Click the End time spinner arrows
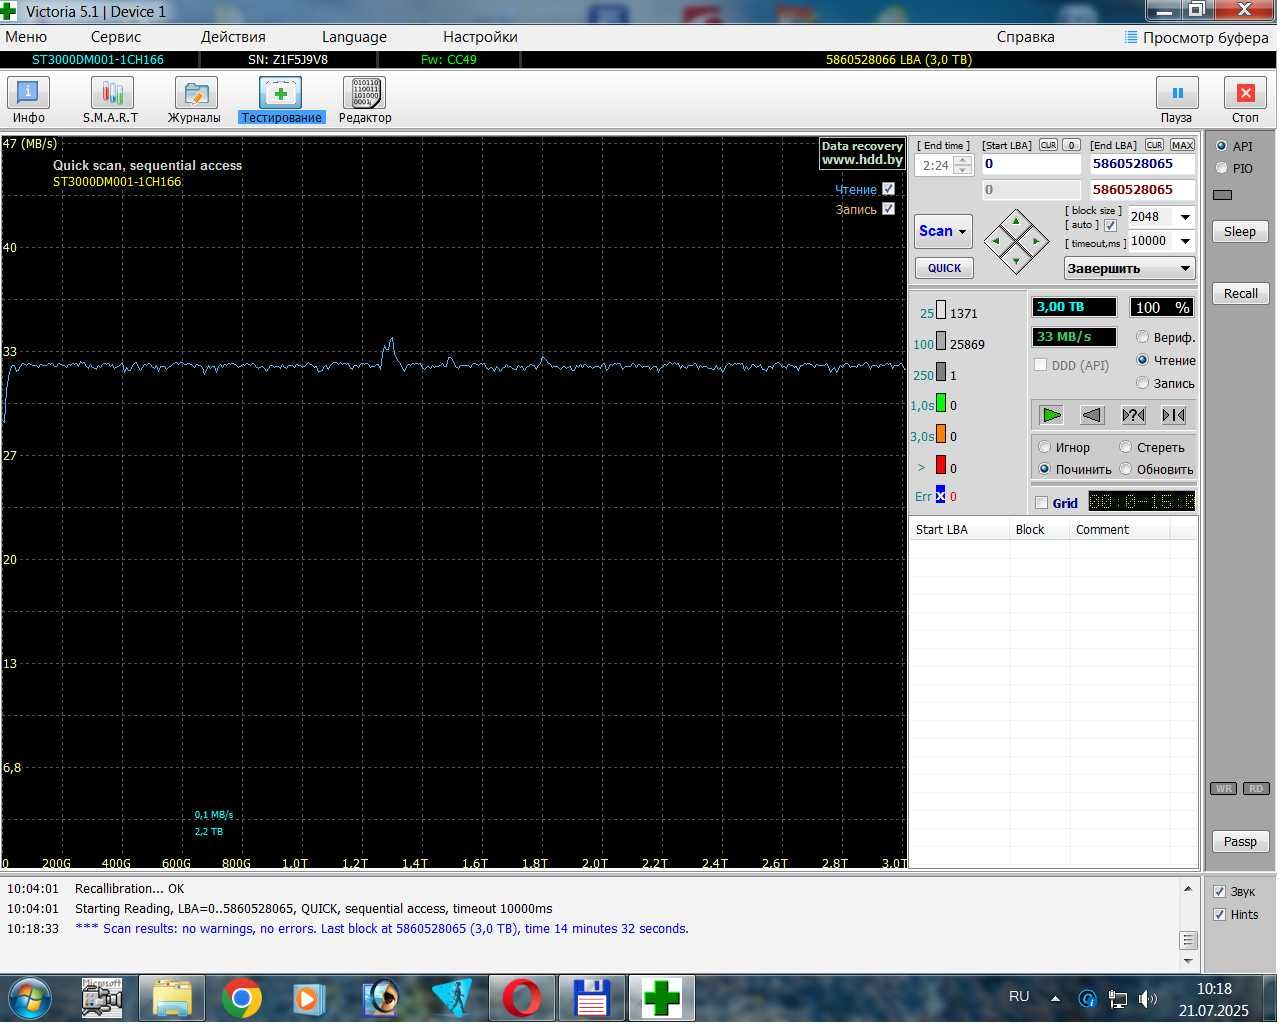Screen dimensions: 1280x1024 [x=962, y=165]
